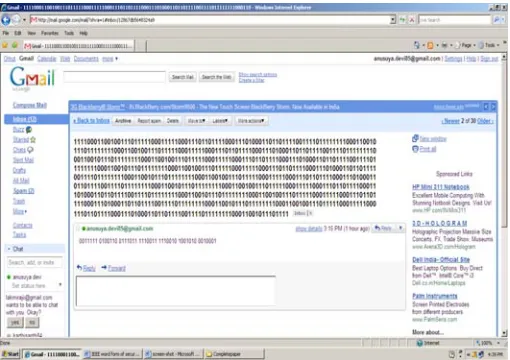This screenshot has height=360, width=510.
Task: Open the Tools menu in menu bar
Action: click(x=69, y=33)
